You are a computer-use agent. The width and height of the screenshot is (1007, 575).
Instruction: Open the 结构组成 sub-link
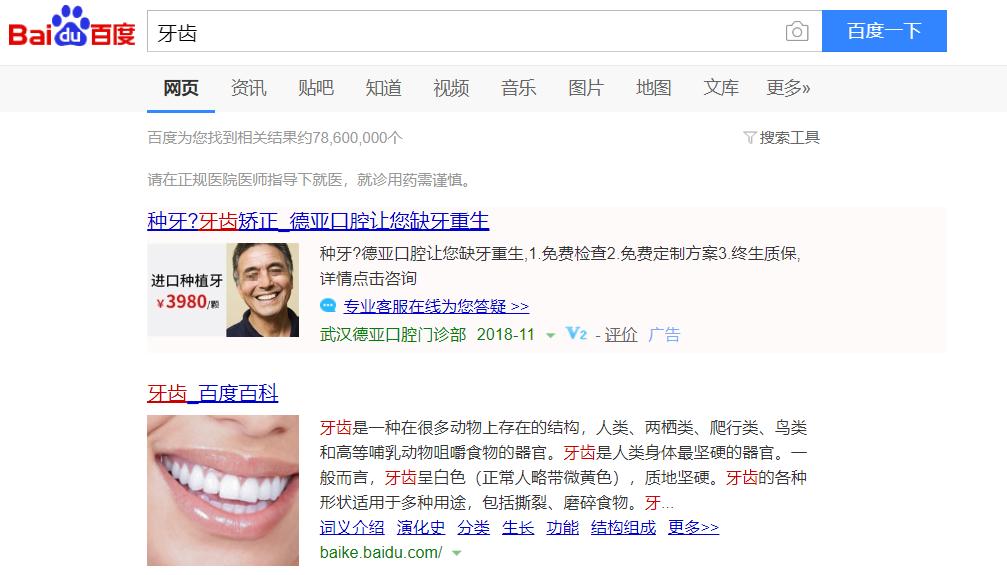pyautogui.click(x=623, y=527)
